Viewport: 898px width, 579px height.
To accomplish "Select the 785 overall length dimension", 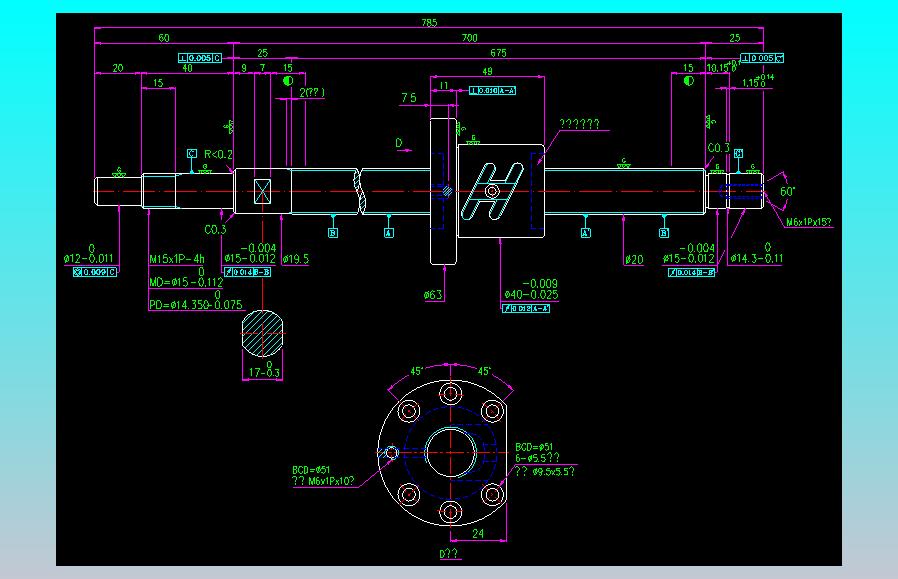I will click(429, 22).
